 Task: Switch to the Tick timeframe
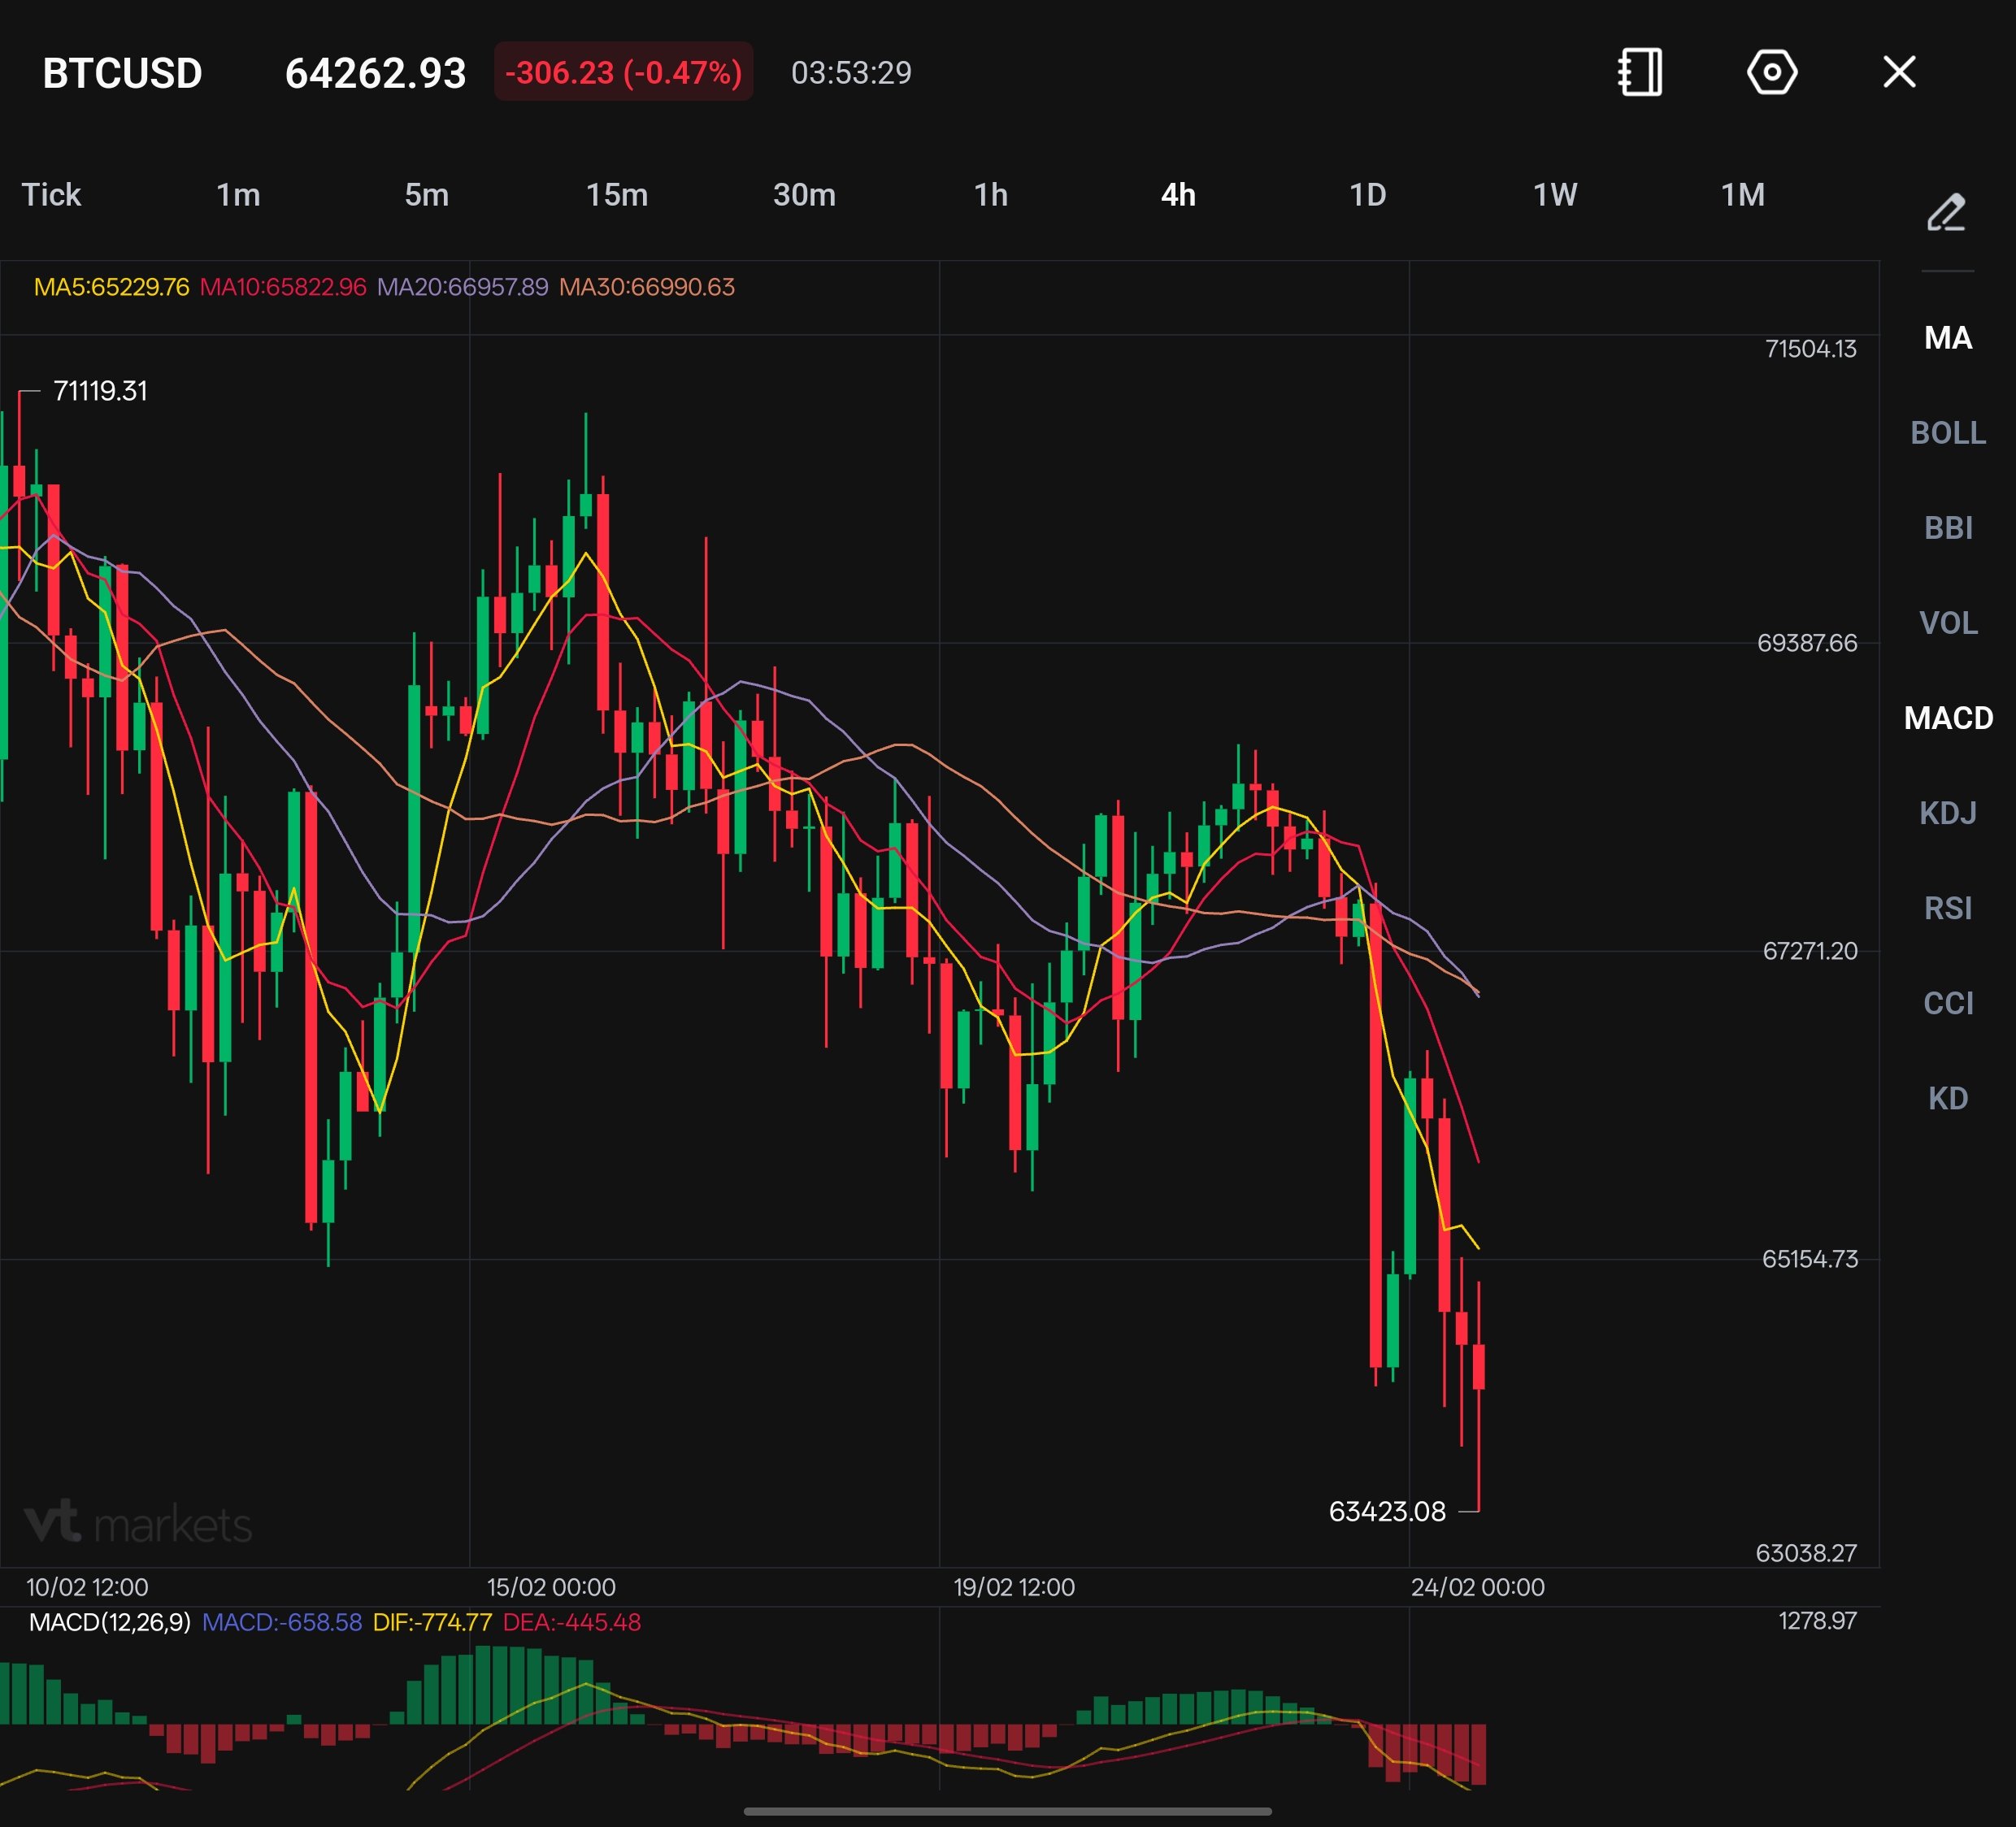click(51, 194)
